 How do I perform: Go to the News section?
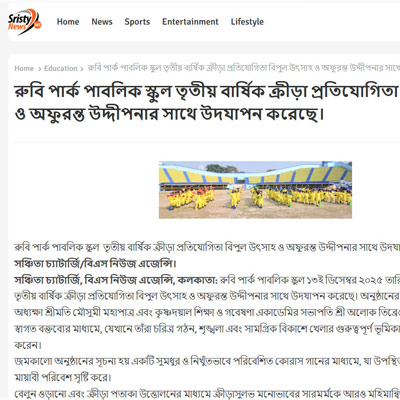coord(102,22)
